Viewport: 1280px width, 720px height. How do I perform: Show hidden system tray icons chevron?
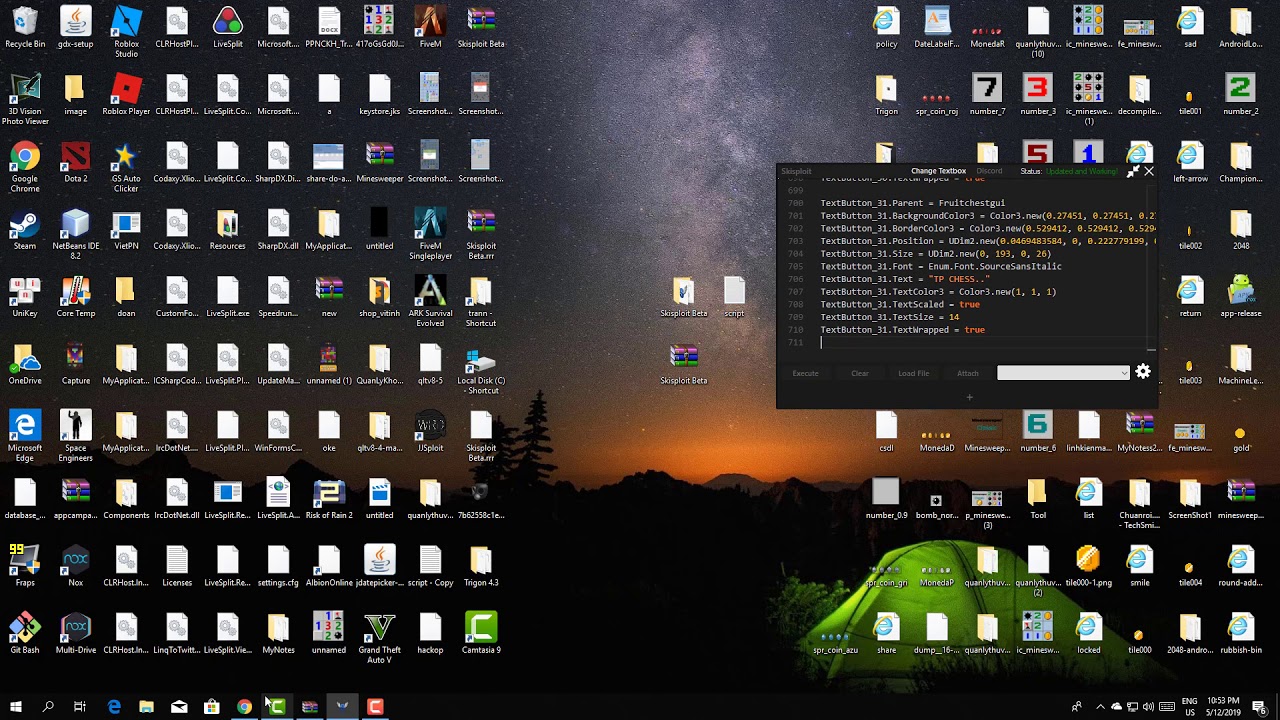click(1101, 707)
